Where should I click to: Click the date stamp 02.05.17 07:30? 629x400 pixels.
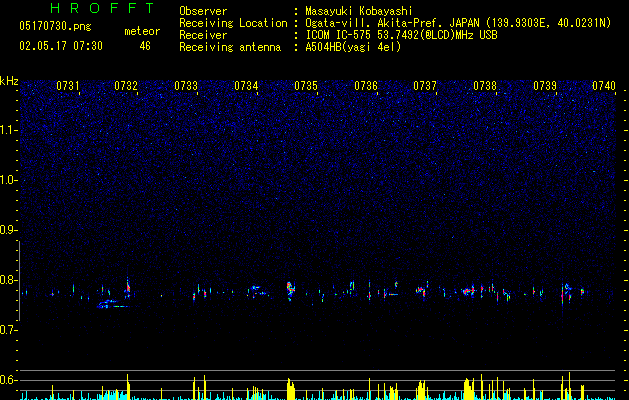[x=61, y=46]
